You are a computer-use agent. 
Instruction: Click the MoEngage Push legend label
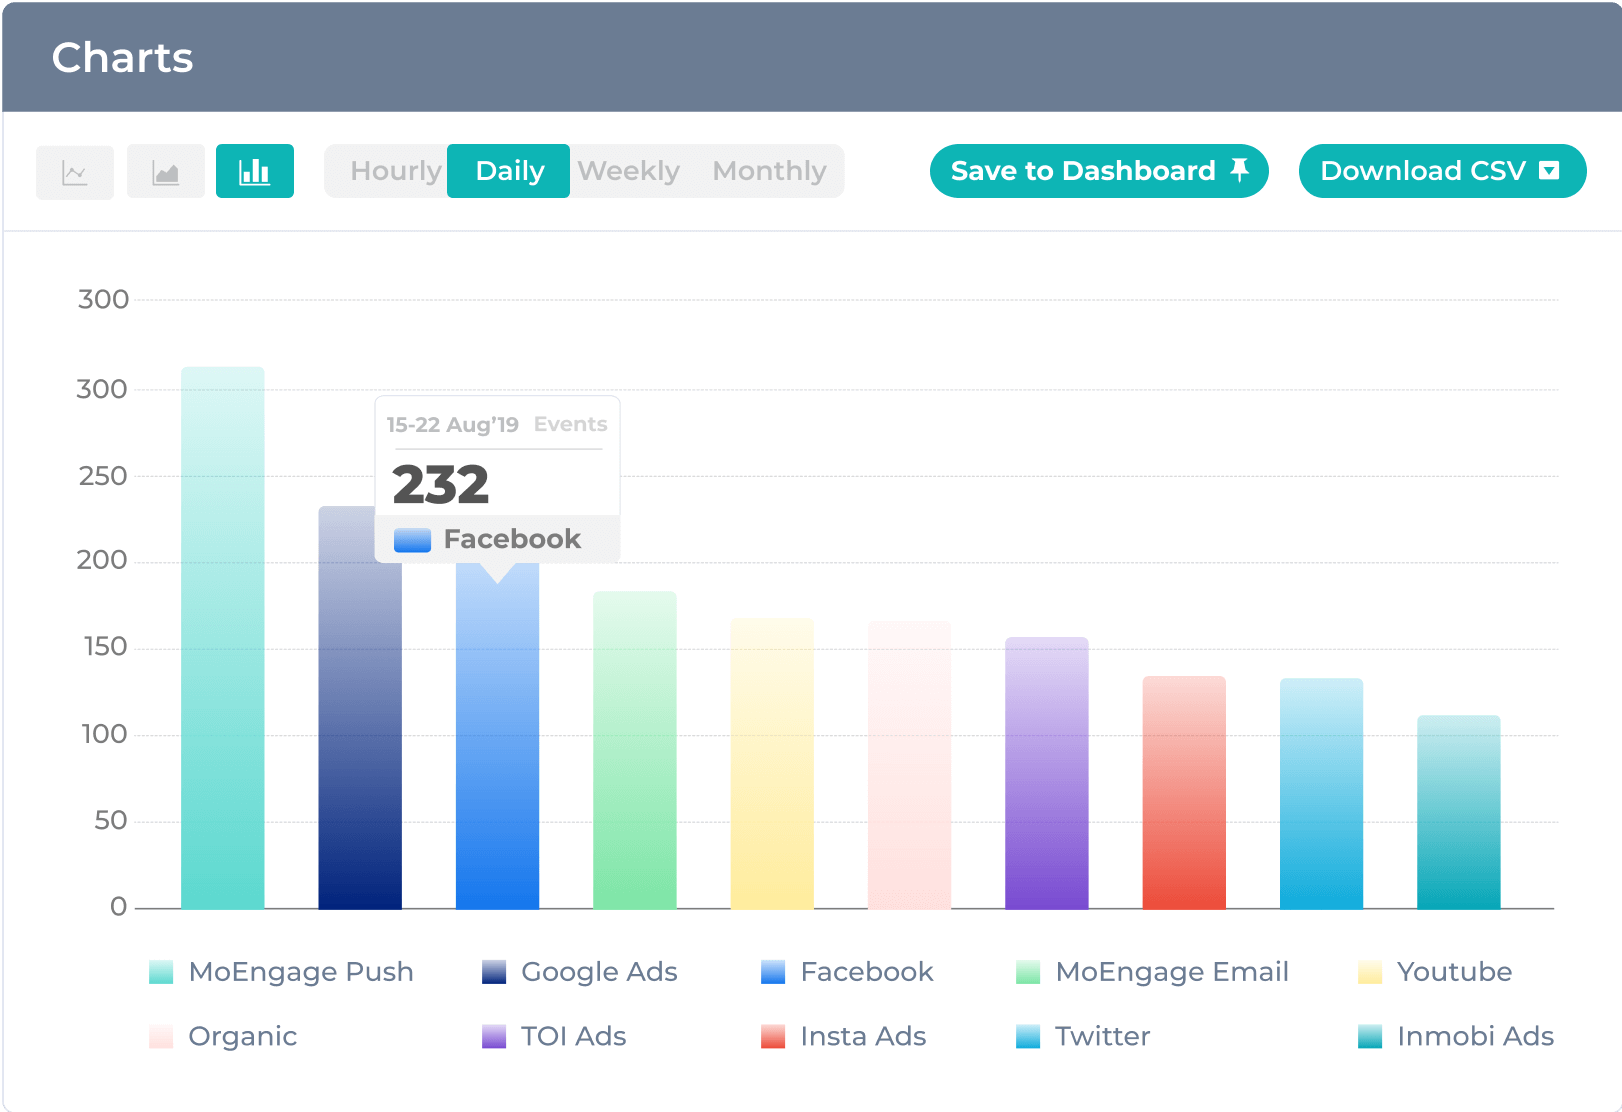(301, 972)
